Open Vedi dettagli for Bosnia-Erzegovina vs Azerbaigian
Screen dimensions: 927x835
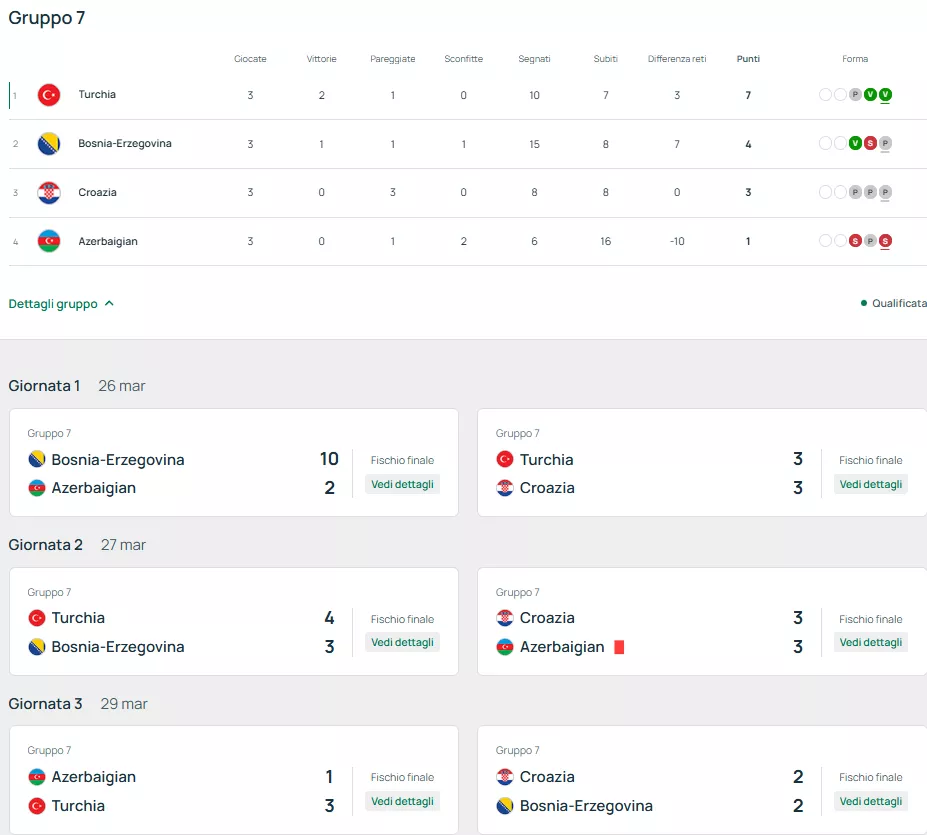[402, 484]
